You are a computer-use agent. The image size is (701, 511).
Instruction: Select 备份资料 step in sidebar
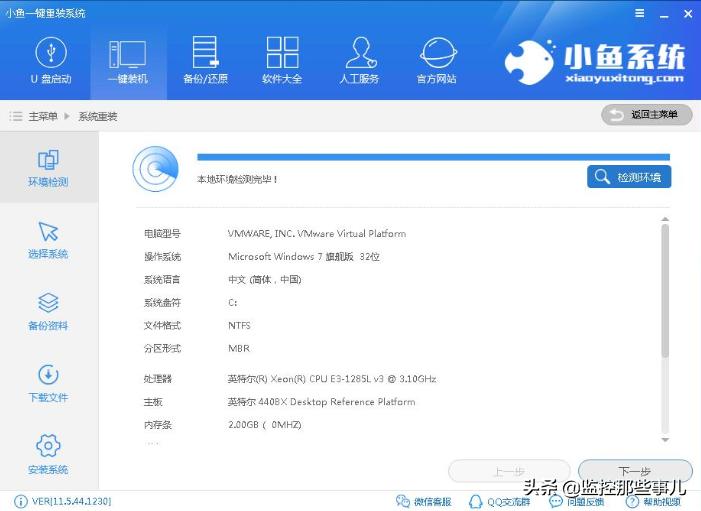pos(48,312)
